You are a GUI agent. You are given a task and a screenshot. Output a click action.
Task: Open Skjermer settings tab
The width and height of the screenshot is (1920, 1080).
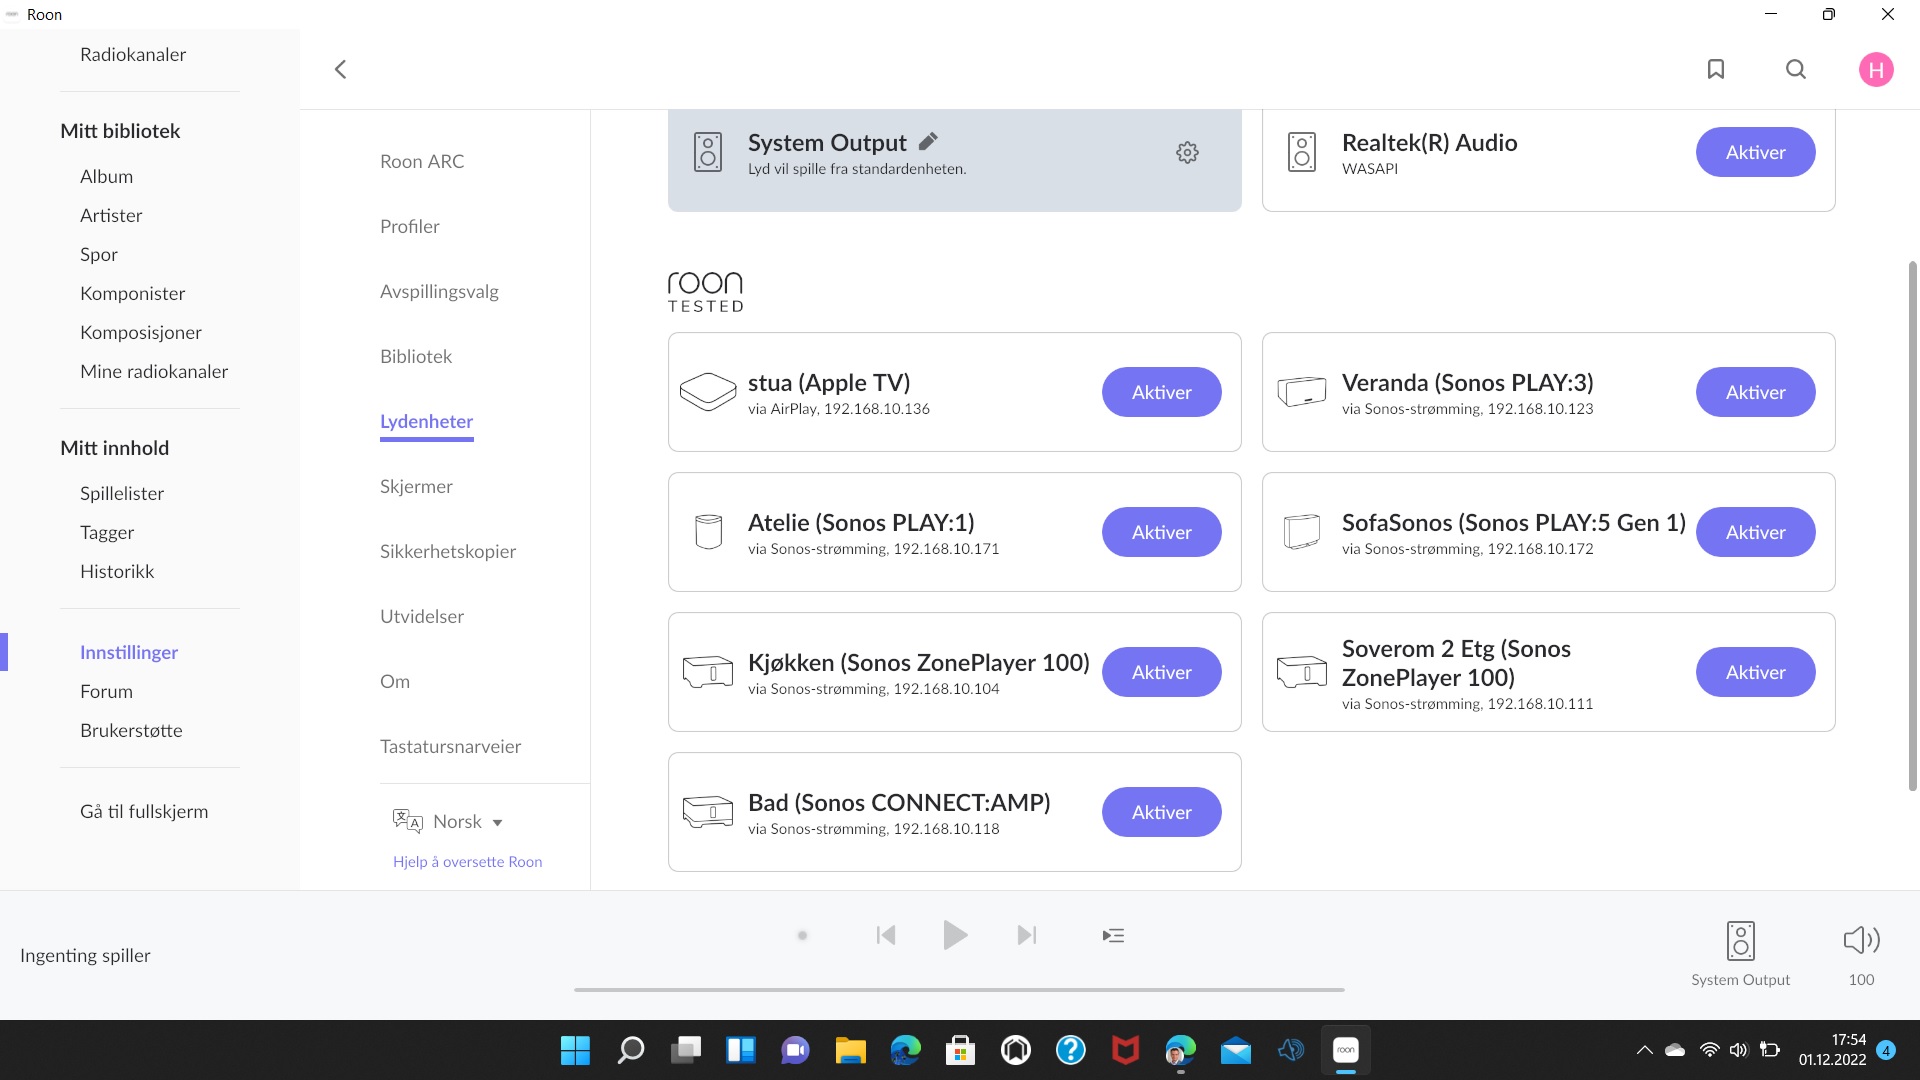click(x=416, y=486)
